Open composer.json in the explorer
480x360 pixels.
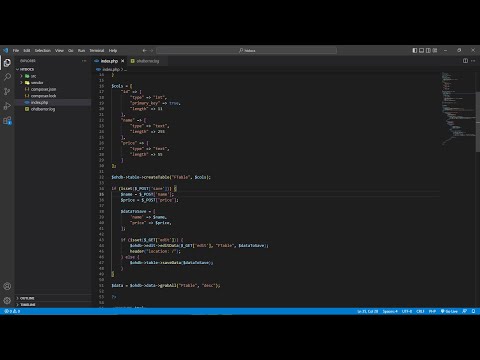(x=43, y=89)
